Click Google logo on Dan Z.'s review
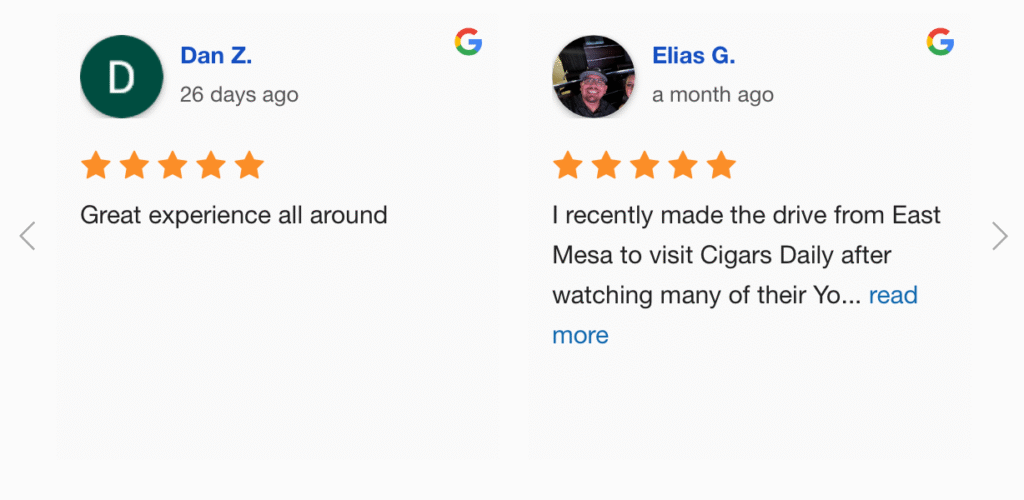The width and height of the screenshot is (1024, 500). point(468,42)
